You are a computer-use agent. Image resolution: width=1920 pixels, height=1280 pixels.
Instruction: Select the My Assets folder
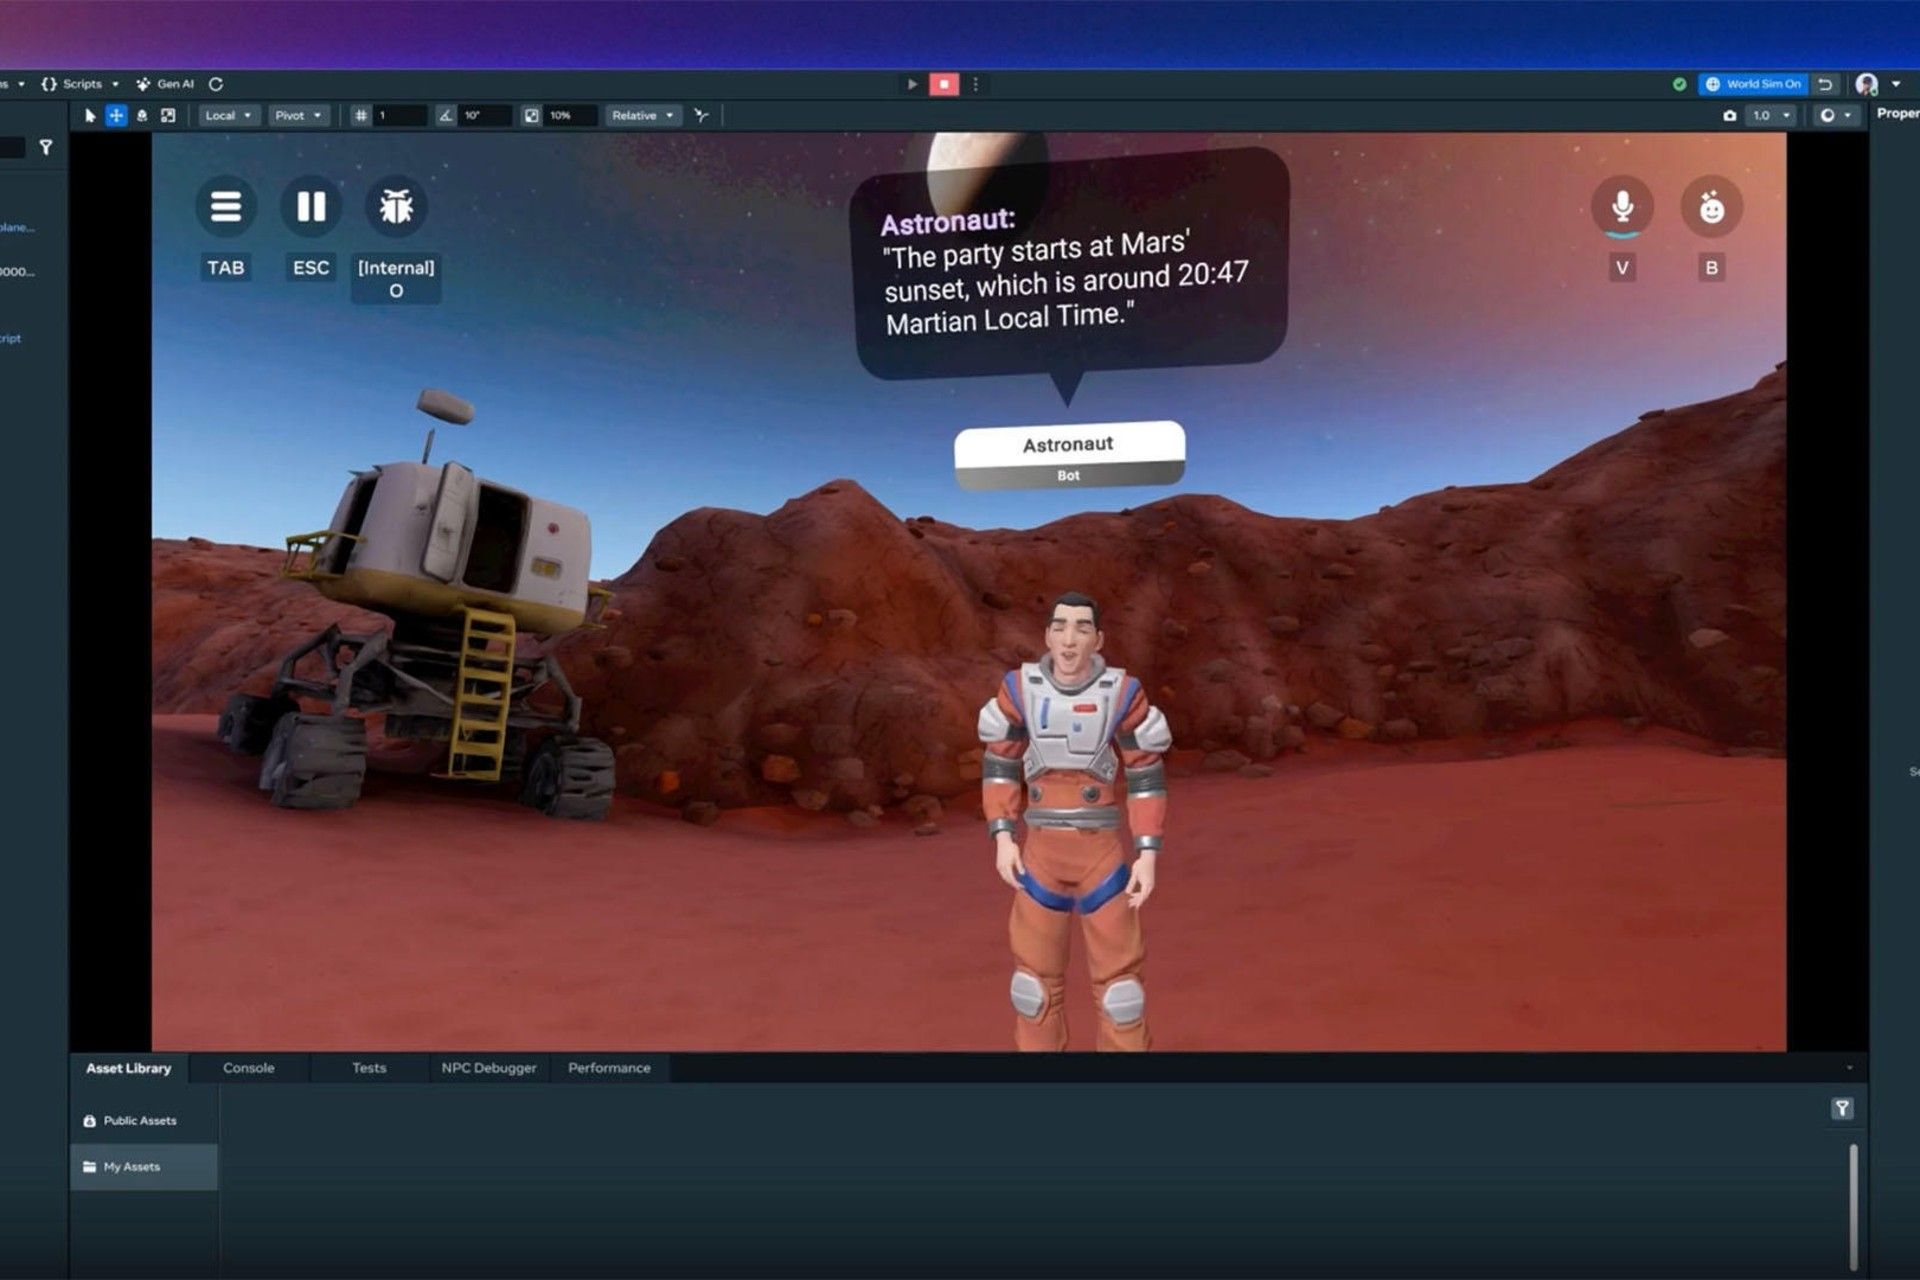(132, 1167)
